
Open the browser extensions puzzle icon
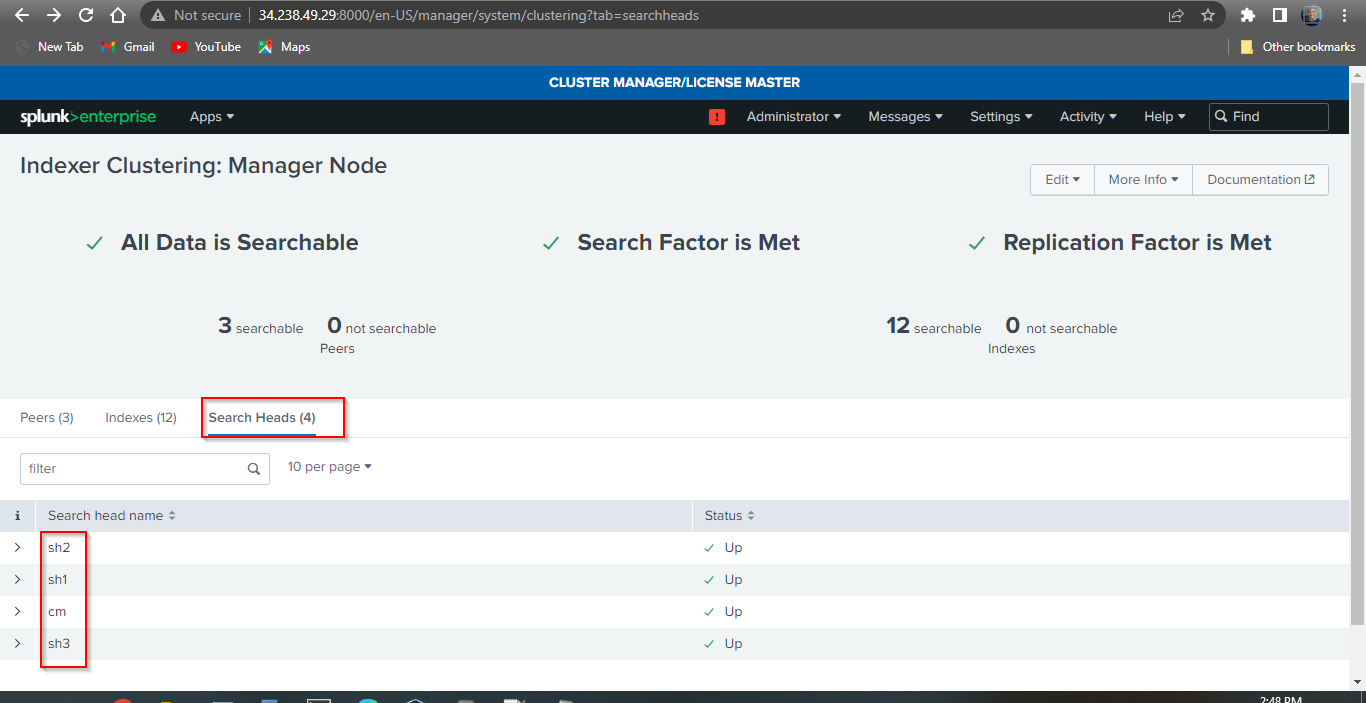click(1249, 15)
